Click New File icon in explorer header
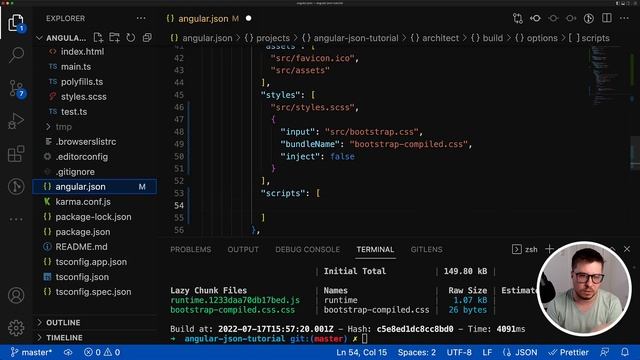This screenshot has height=360, width=640. 98,38
